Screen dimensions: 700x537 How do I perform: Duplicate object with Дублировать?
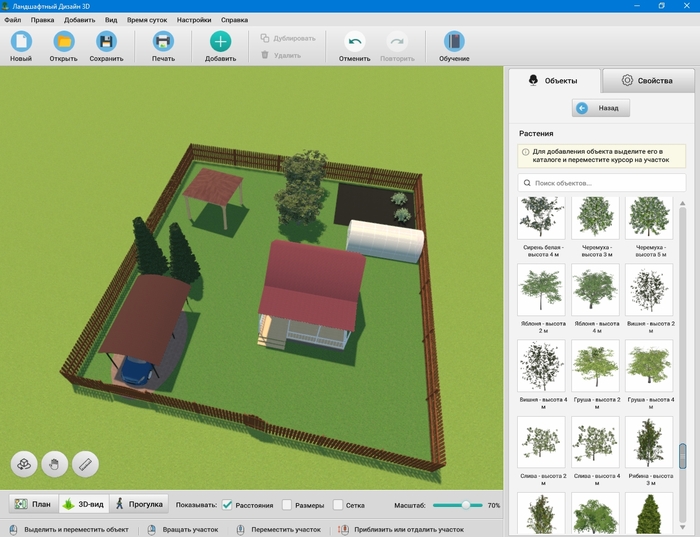pyautogui.click(x=288, y=38)
